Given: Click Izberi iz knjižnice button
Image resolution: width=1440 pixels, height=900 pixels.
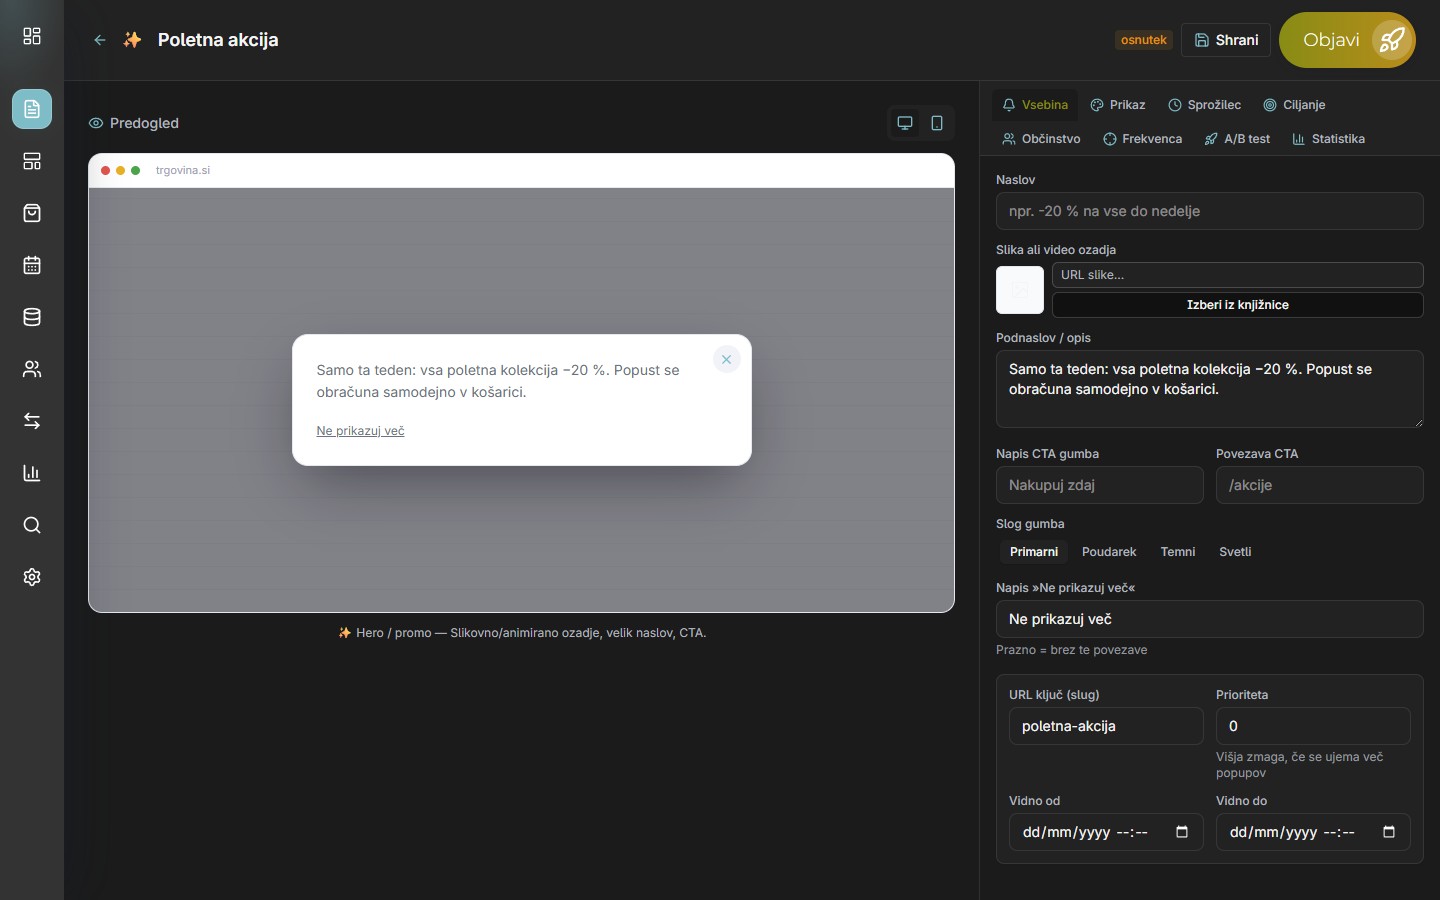Looking at the screenshot, I should coord(1238,305).
